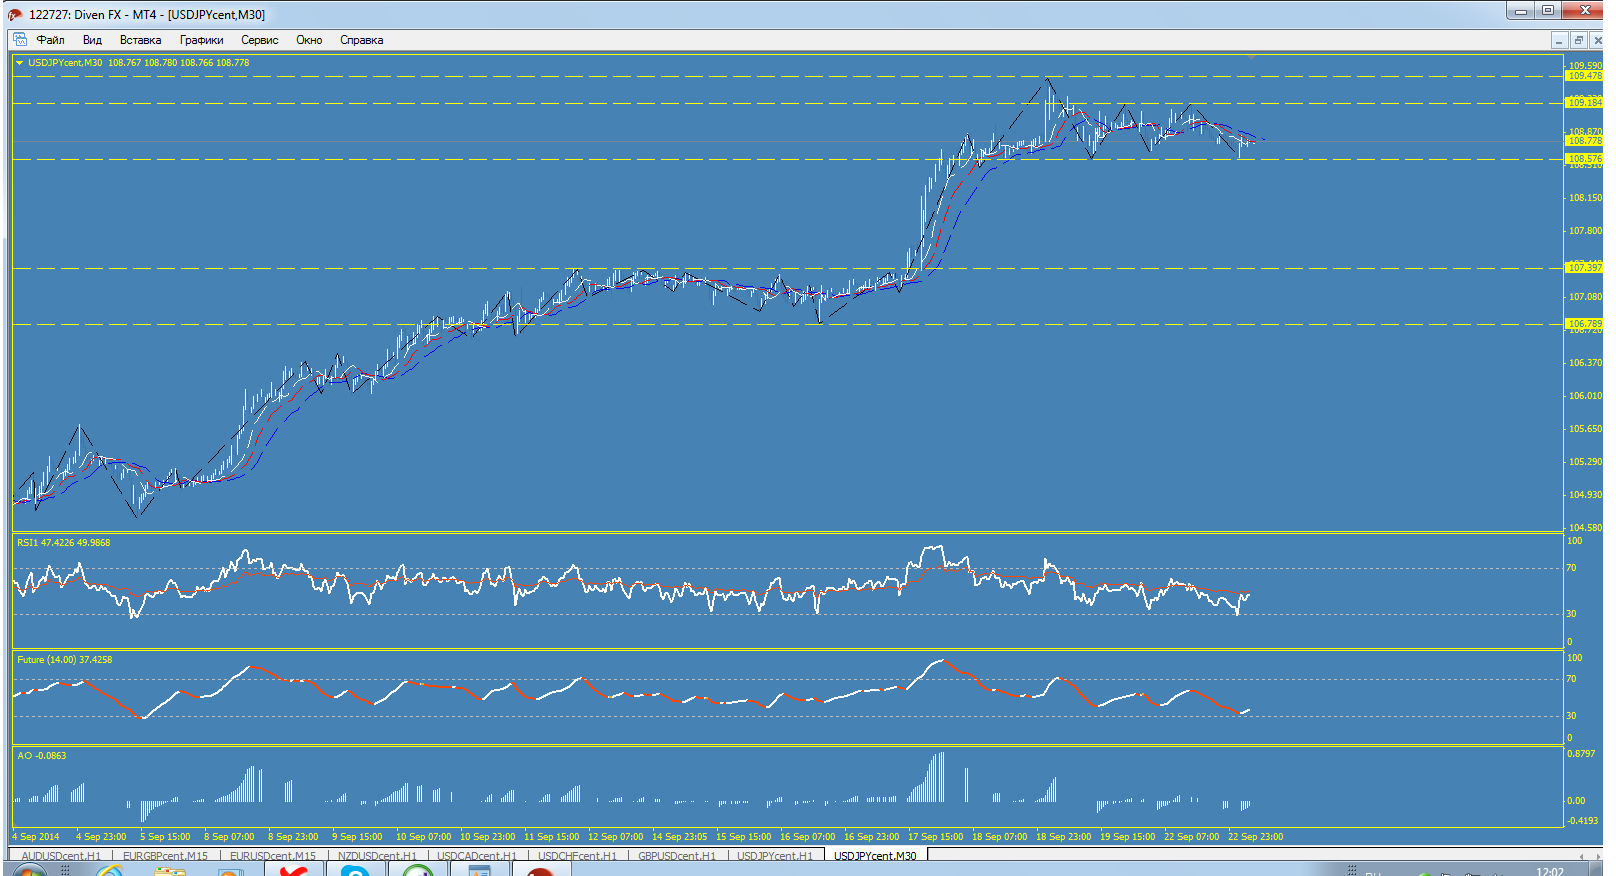The width and height of the screenshot is (1616, 876).
Task: Close the inner chart window
Action: [1597, 40]
